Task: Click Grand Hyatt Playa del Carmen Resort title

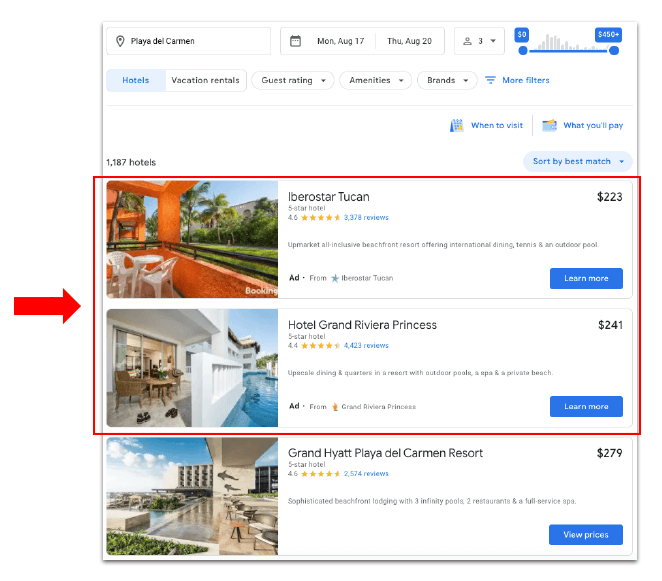Action: pyautogui.click(x=385, y=453)
